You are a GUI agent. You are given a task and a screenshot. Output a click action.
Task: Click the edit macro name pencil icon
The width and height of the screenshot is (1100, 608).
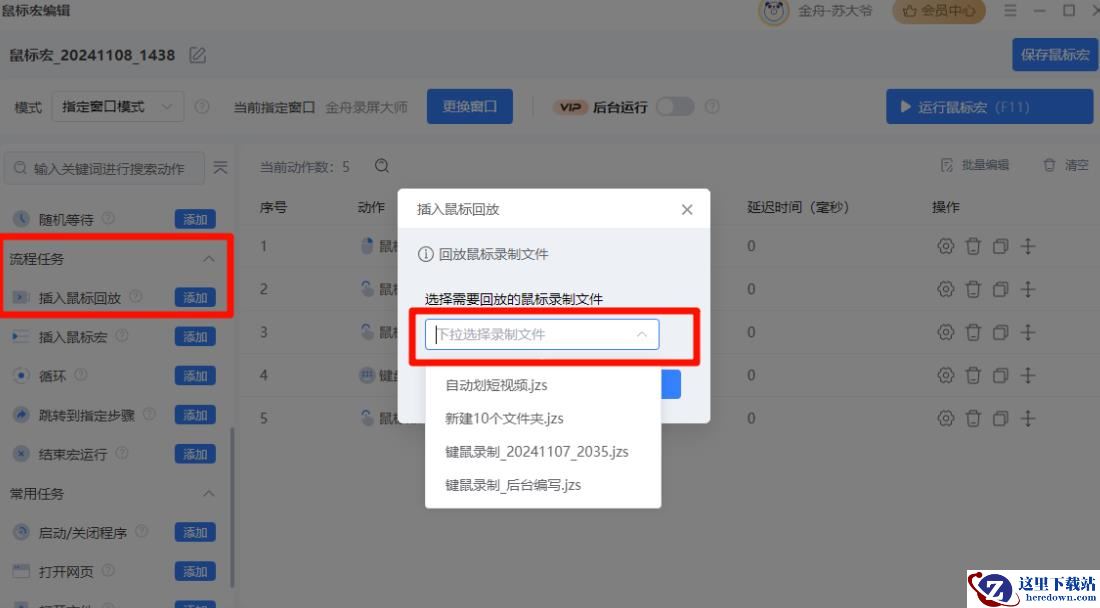[198, 55]
